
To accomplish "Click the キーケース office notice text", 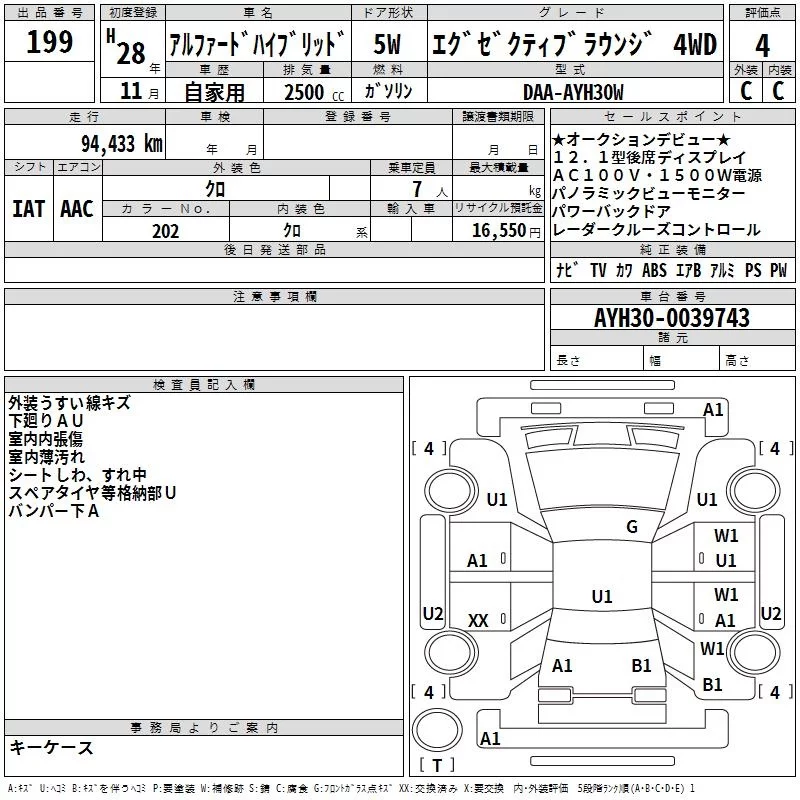I will click(51, 748).
